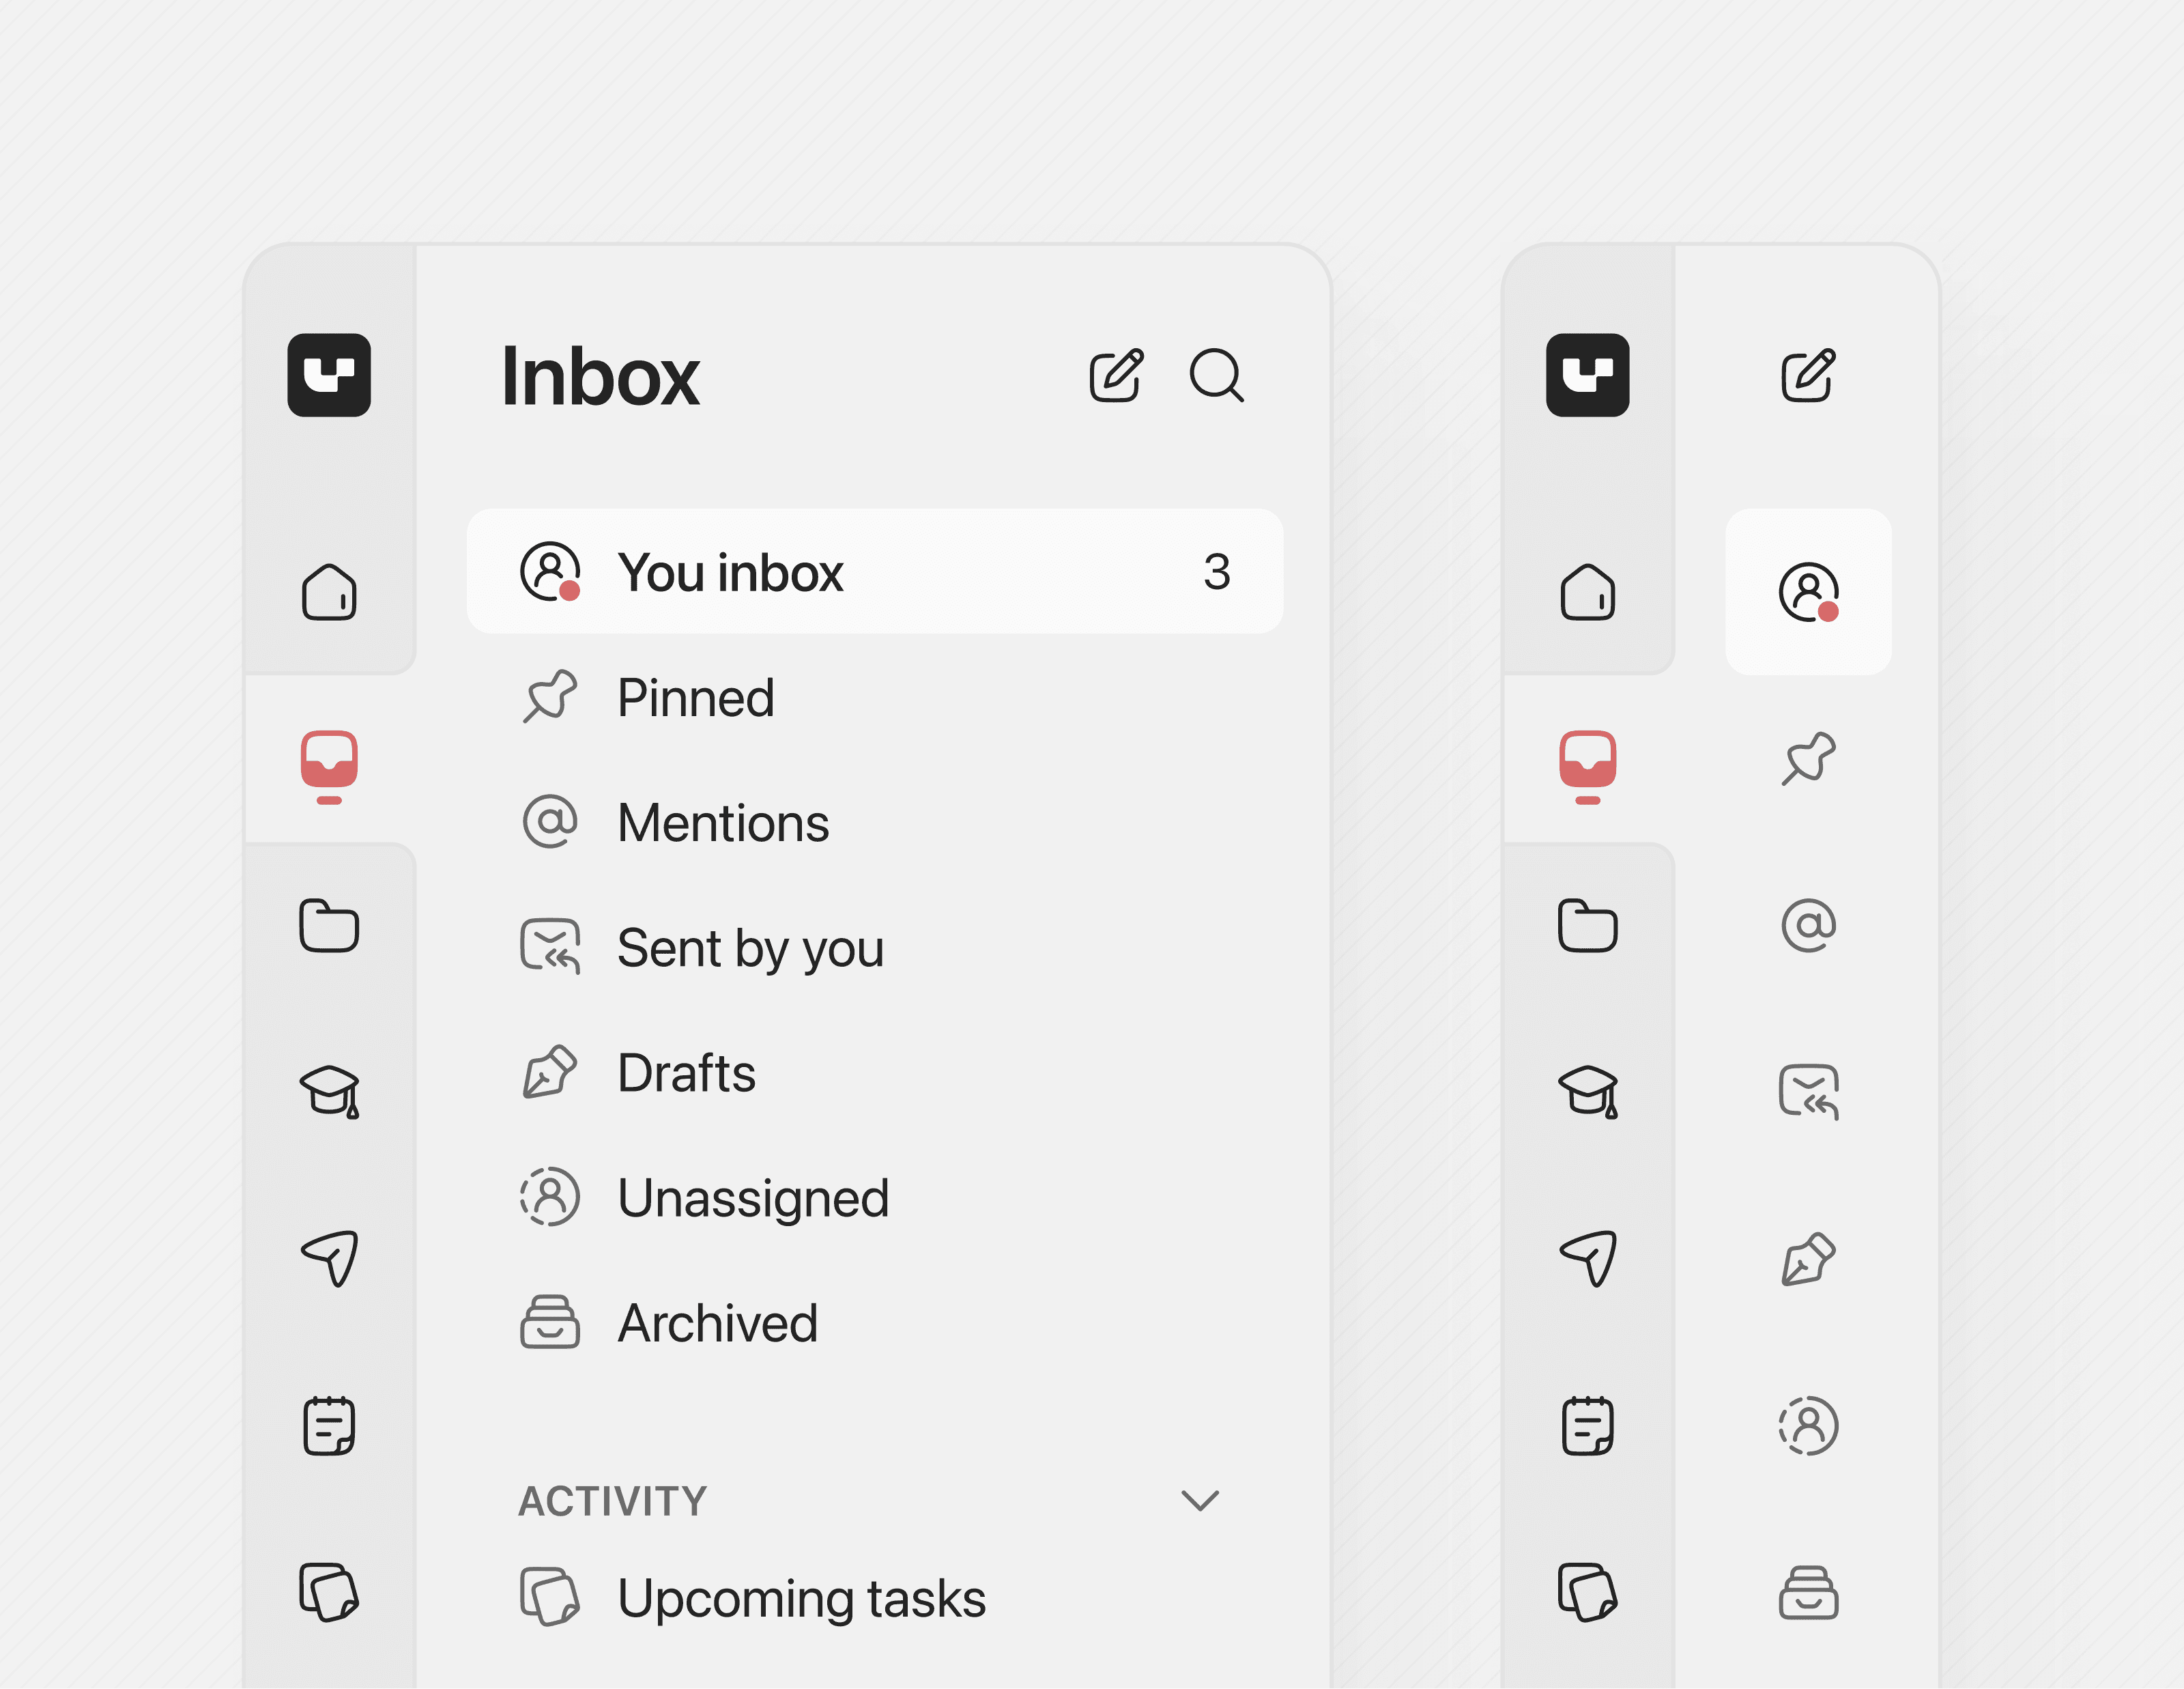2184x1689 pixels.
Task: Open the notepad icon in the left rail
Action: pos(329,1425)
